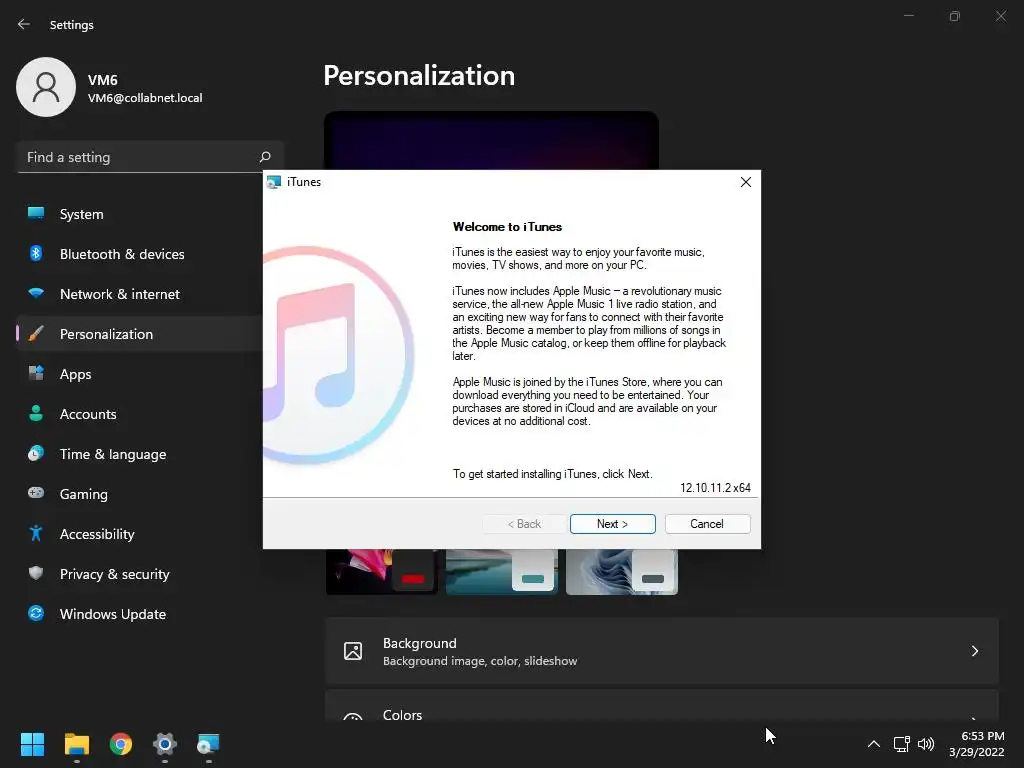Click the Personalization page heading

(419, 76)
